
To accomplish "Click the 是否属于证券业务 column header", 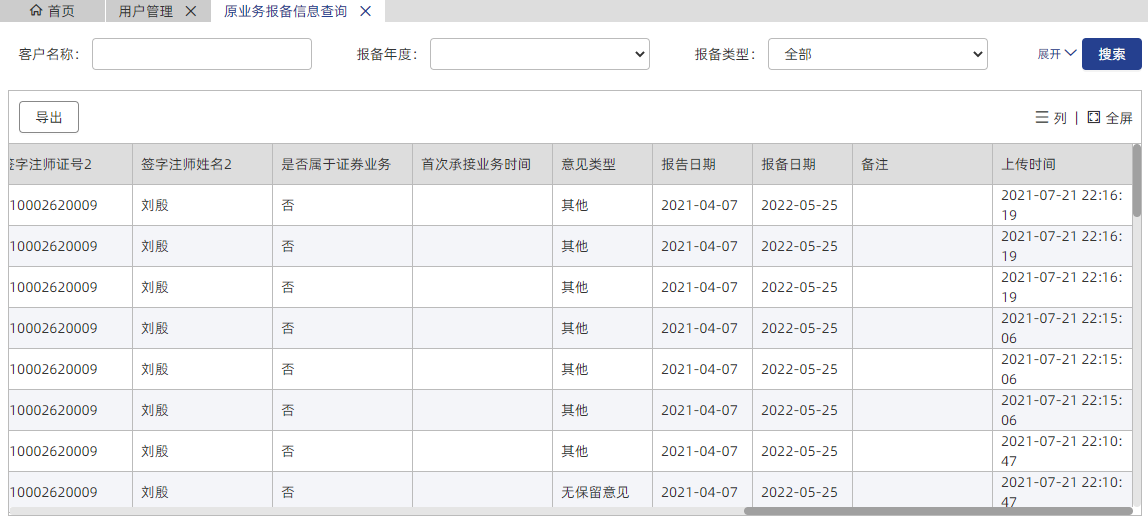I will 336,164.
